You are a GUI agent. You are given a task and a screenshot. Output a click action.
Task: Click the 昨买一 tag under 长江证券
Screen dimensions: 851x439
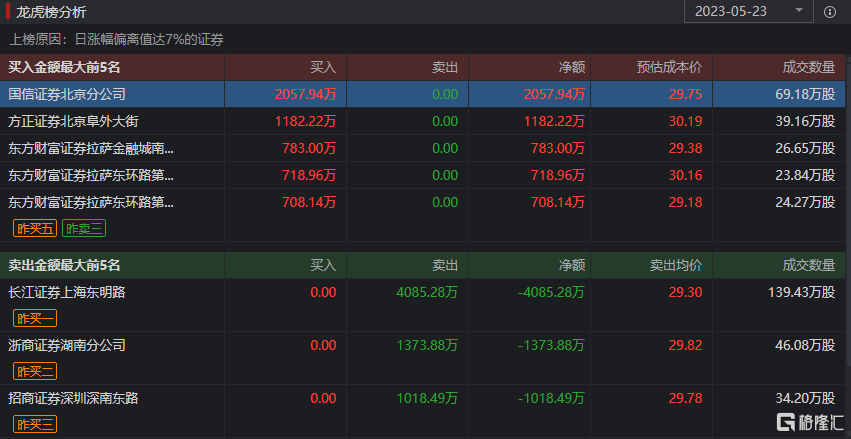pos(35,319)
